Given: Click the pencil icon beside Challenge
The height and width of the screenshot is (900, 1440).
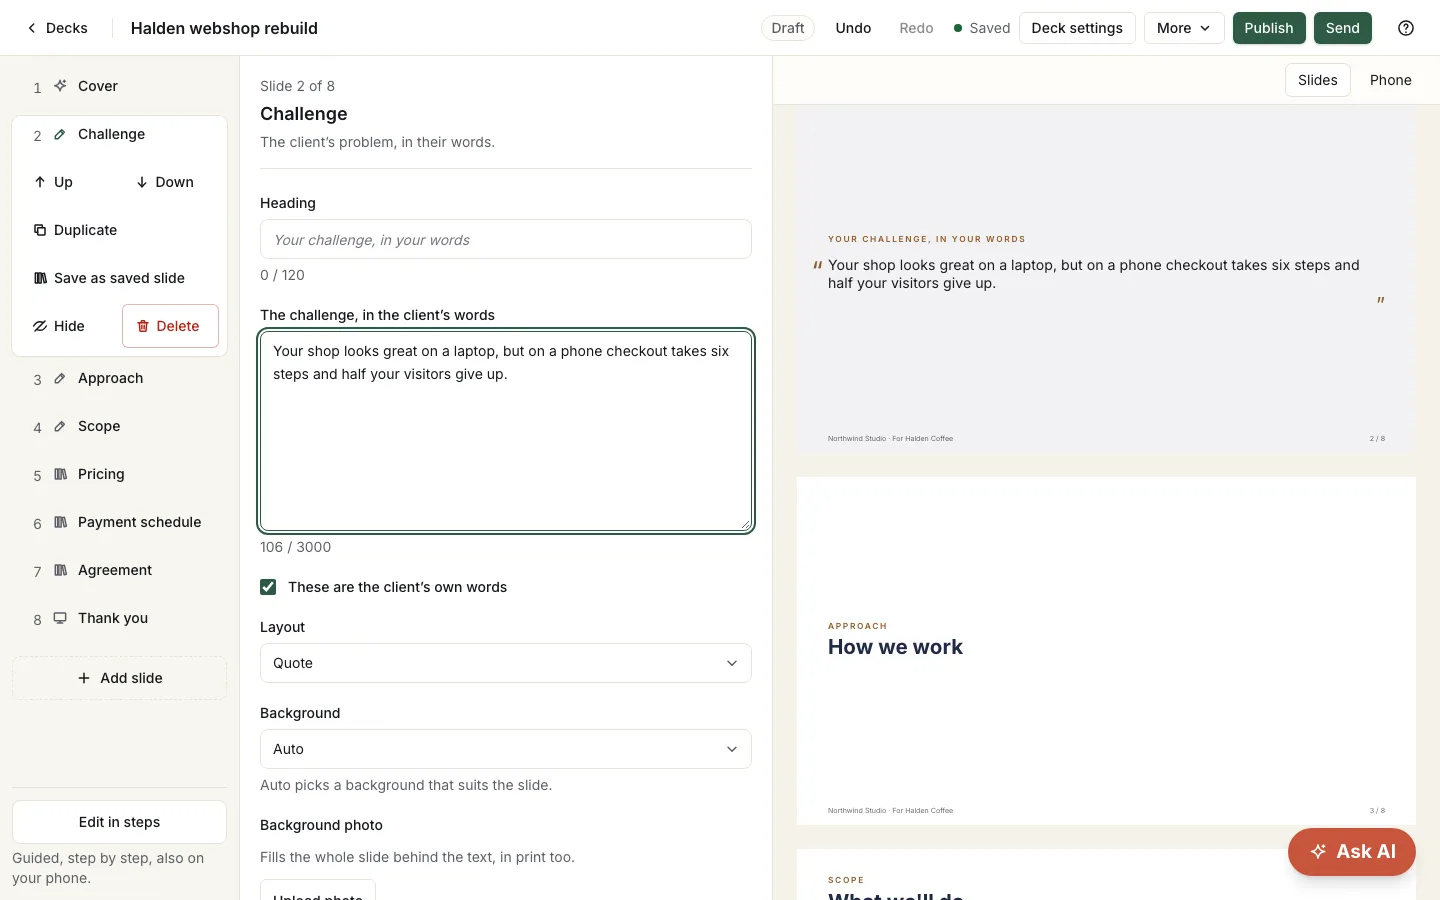Looking at the screenshot, I should [x=60, y=134].
